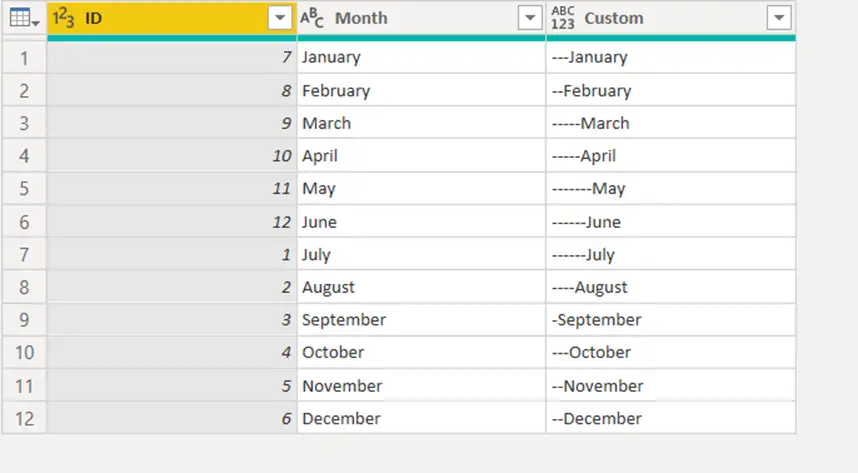Click the Month cell 'October'
Viewport: 858px width, 473px height.
(x=421, y=353)
